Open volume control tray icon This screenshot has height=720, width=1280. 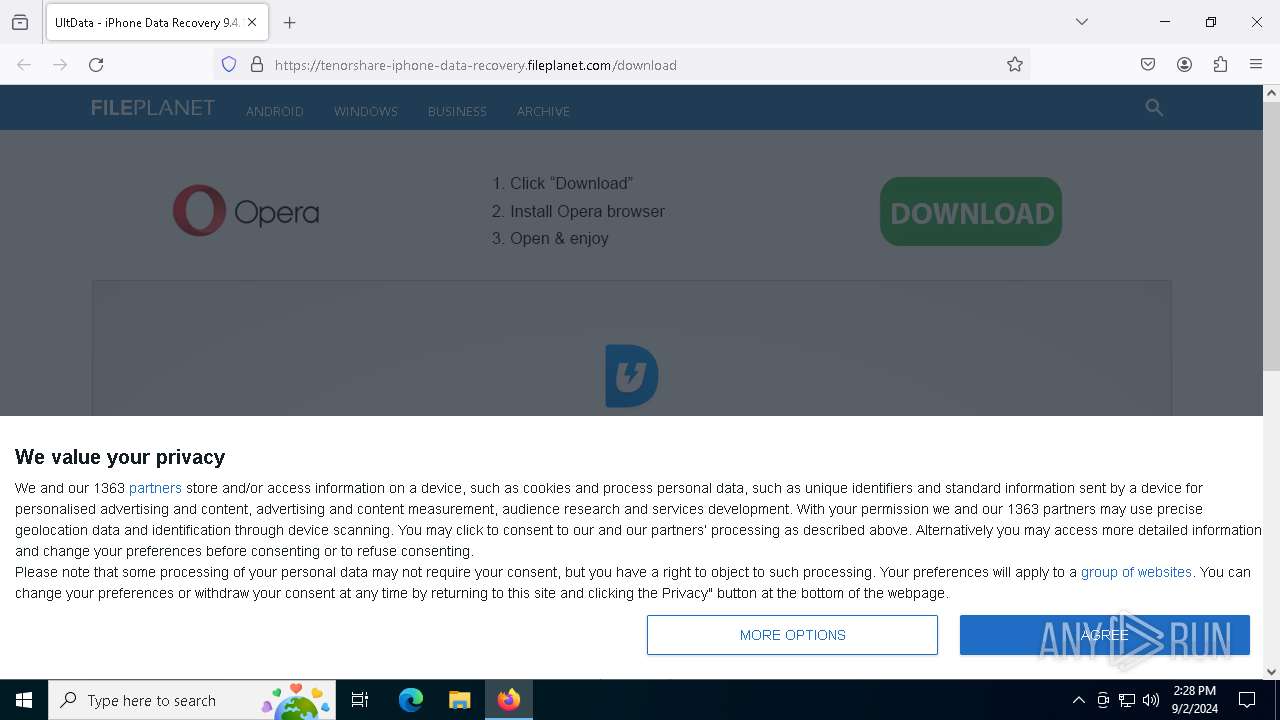coord(1151,700)
